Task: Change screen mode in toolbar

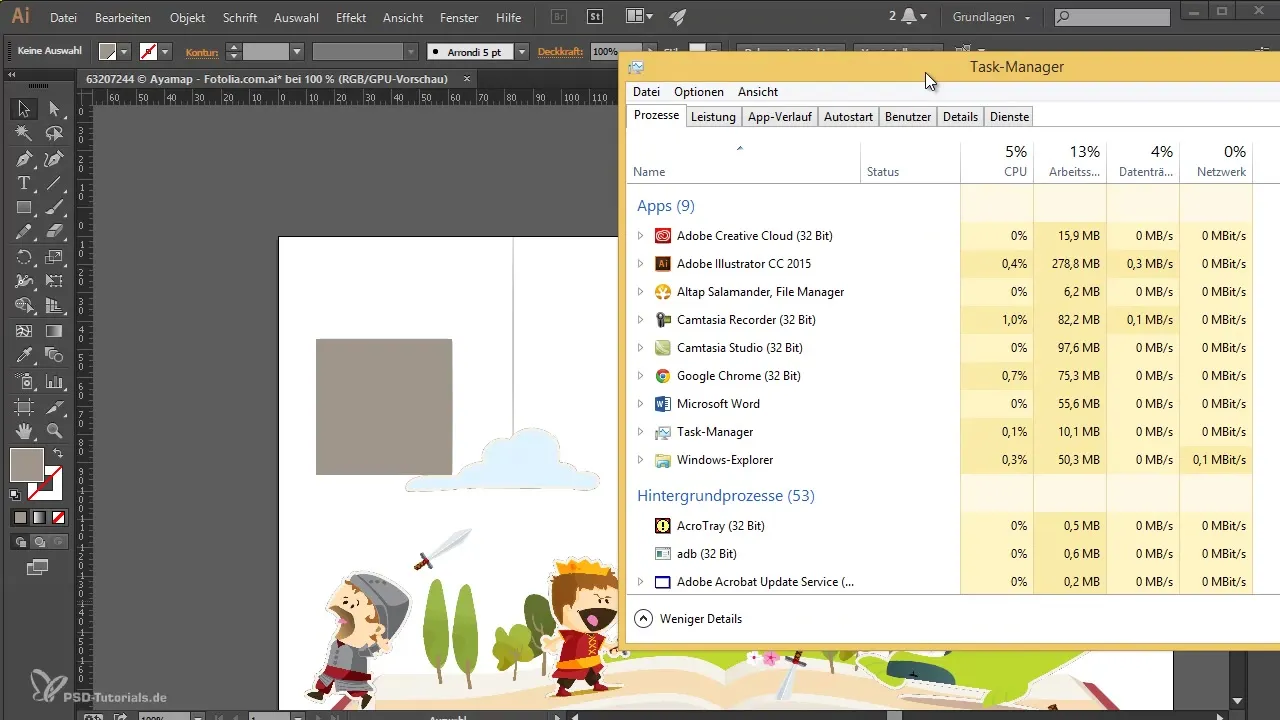Action: [x=38, y=567]
